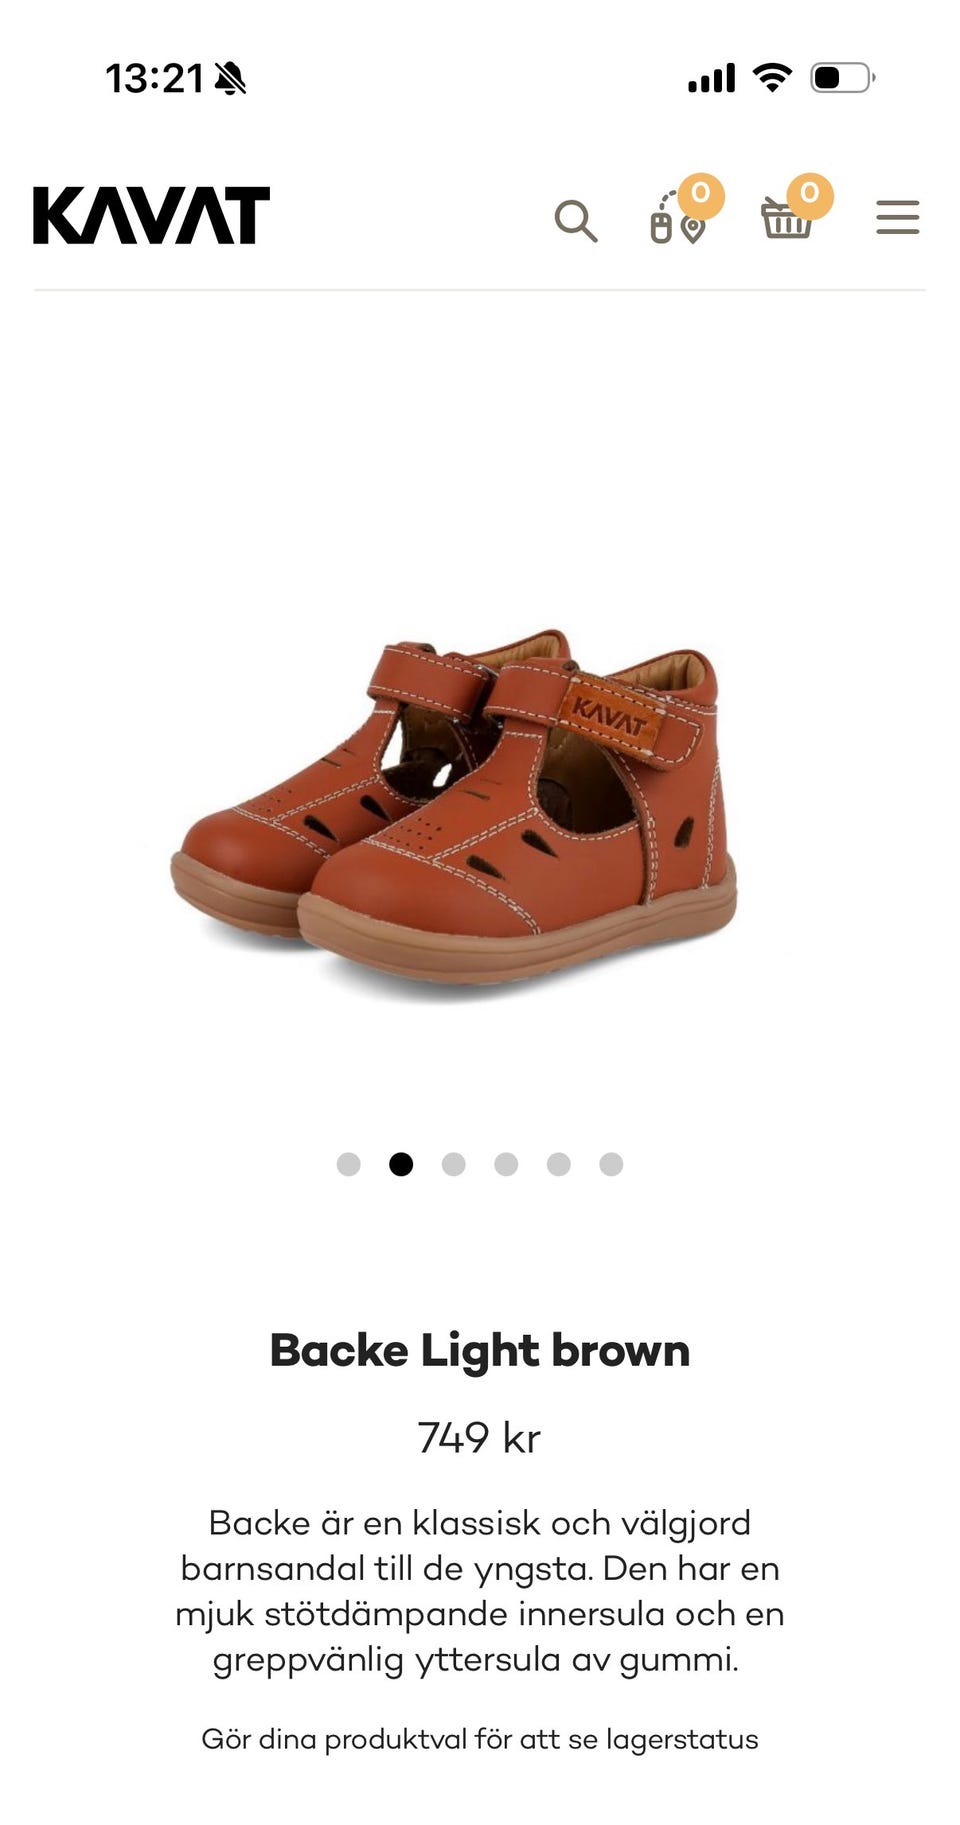Image resolution: width=960 pixels, height=1825 pixels.
Task: Select the active black carousel dot
Action: point(401,1164)
